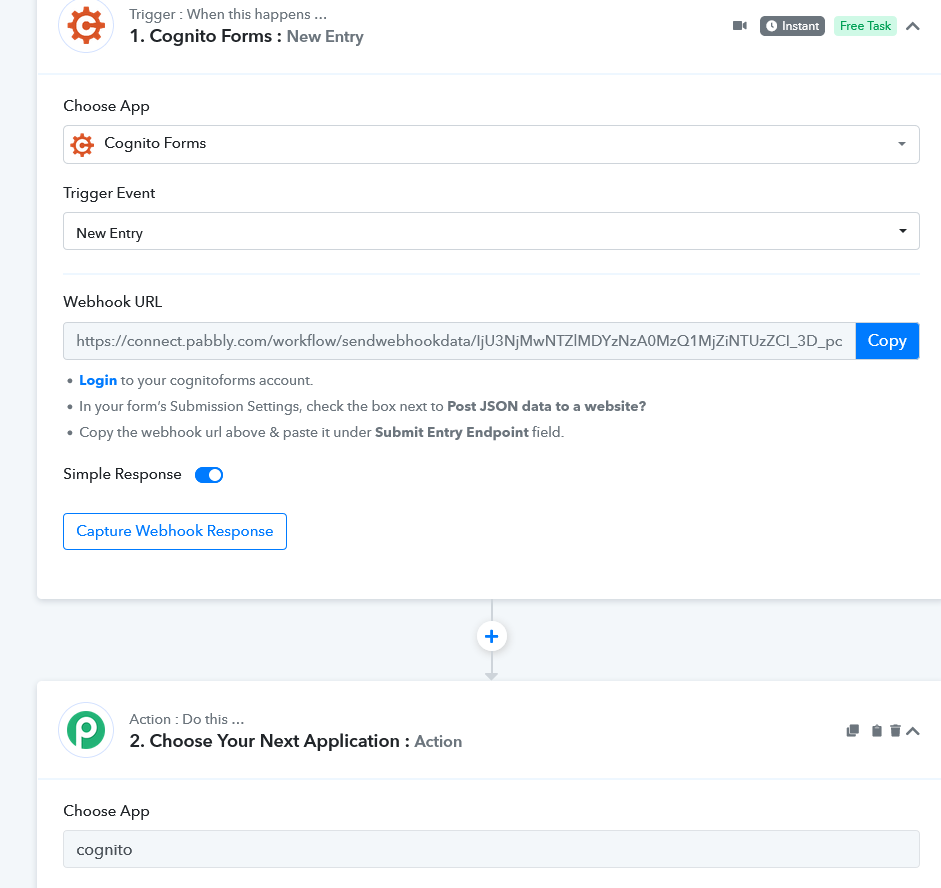Delete the action step via trash icon
The height and width of the screenshot is (888, 941).
pos(895,730)
